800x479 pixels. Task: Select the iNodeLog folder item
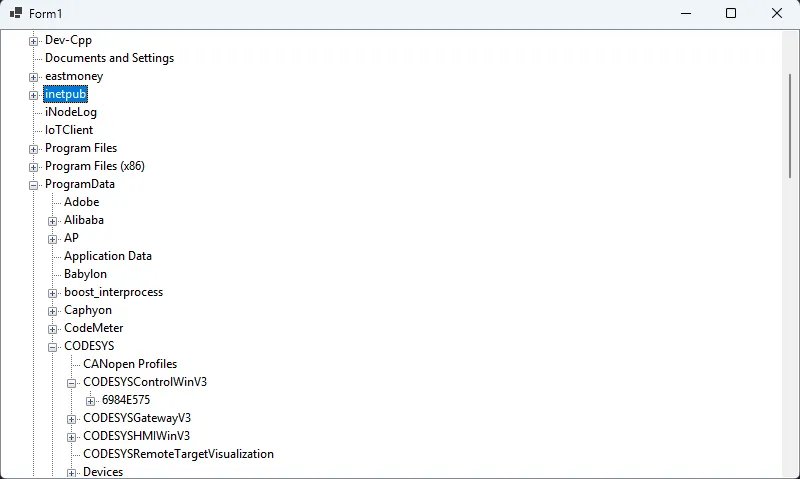coord(70,112)
